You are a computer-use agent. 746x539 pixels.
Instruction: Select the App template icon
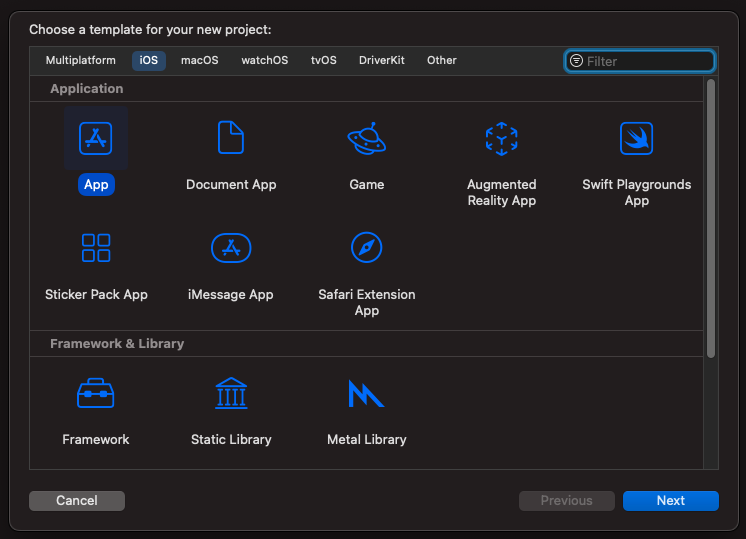tap(96, 138)
